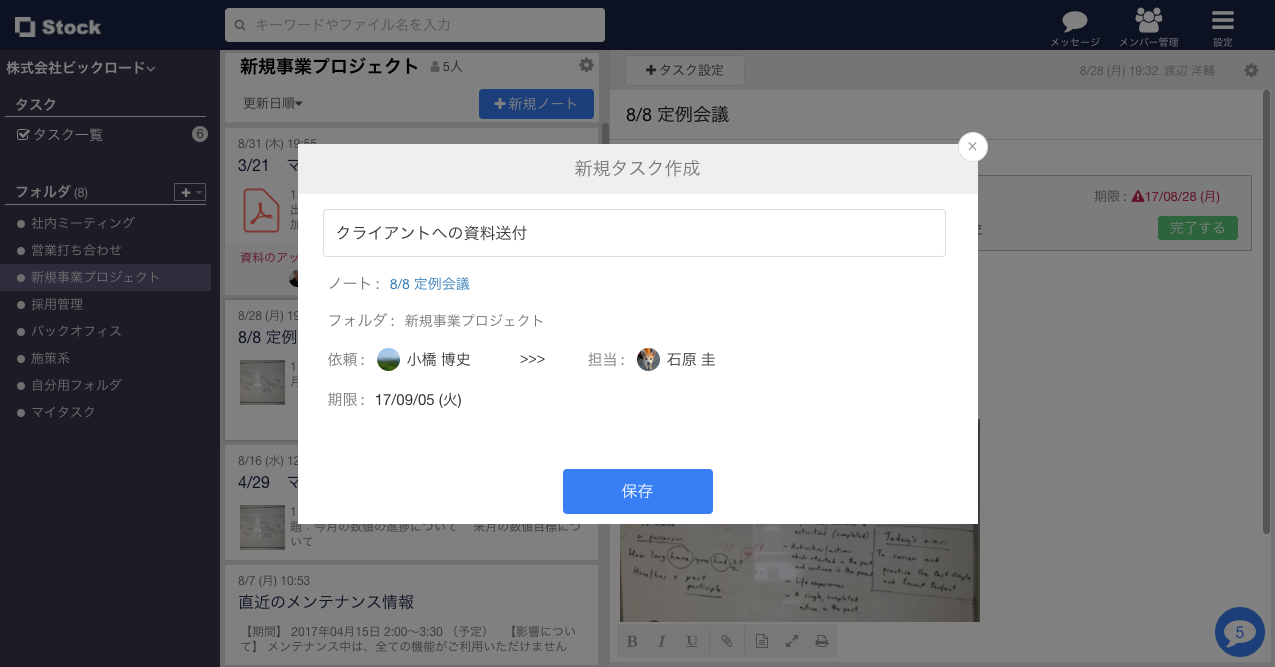Open the 8/8 定例会議 note link
The height and width of the screenshot is (667, 1275).
point(429,284)
